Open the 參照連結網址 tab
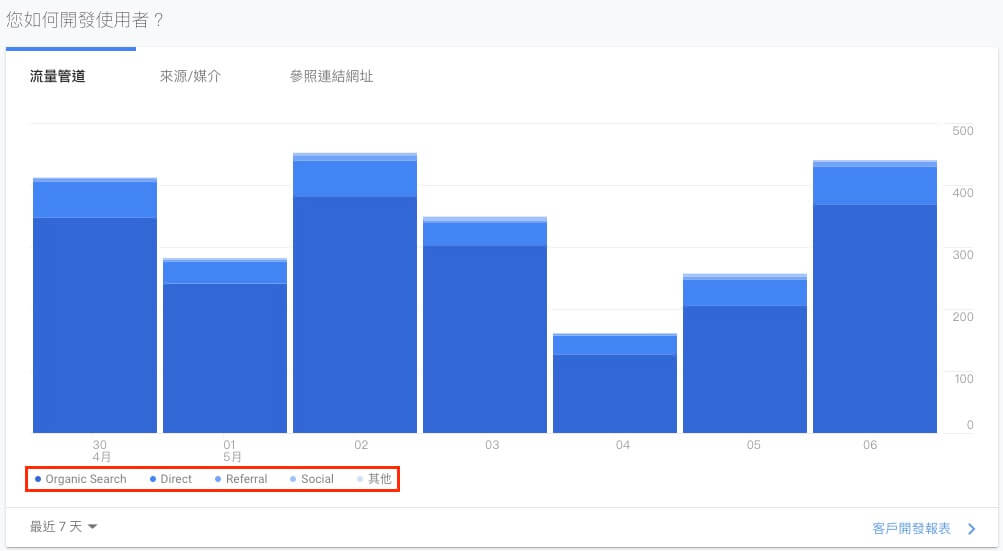 pos(331,77)
